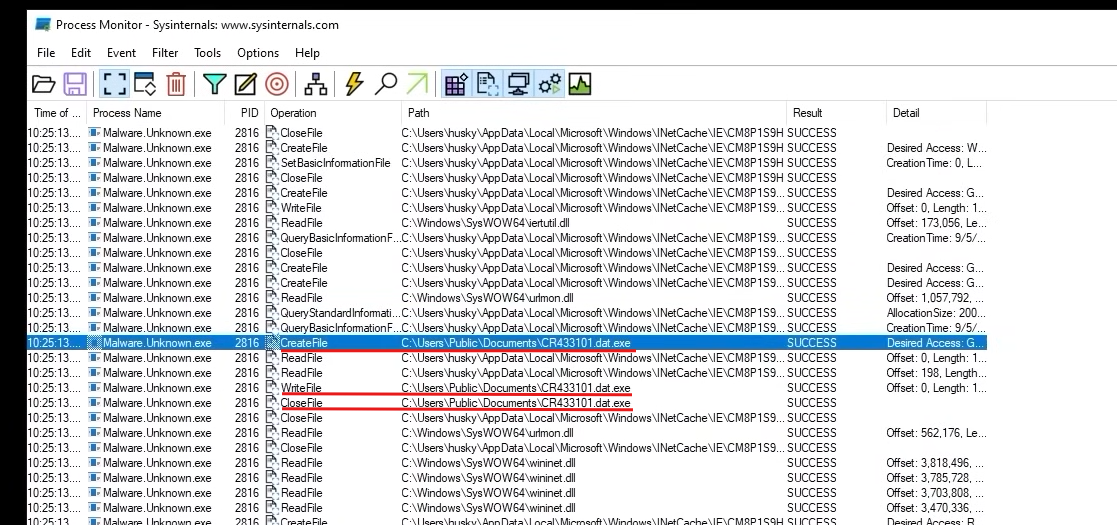Click wininet.dll row with offset 3,703,808

coord(507,492)
